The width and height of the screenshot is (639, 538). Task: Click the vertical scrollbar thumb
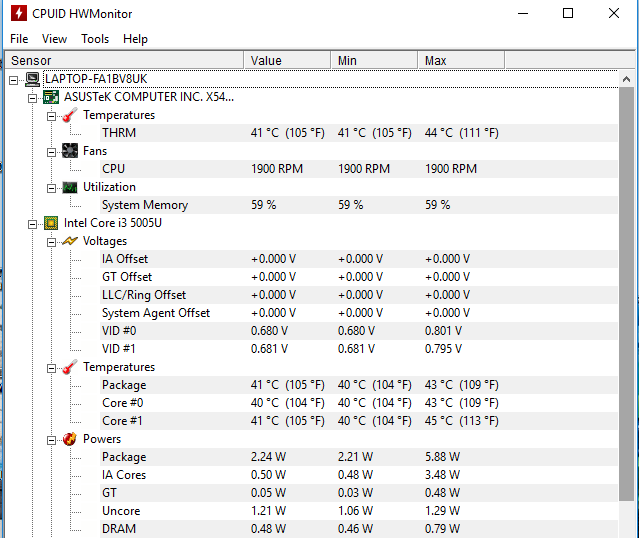click(626, 293)
